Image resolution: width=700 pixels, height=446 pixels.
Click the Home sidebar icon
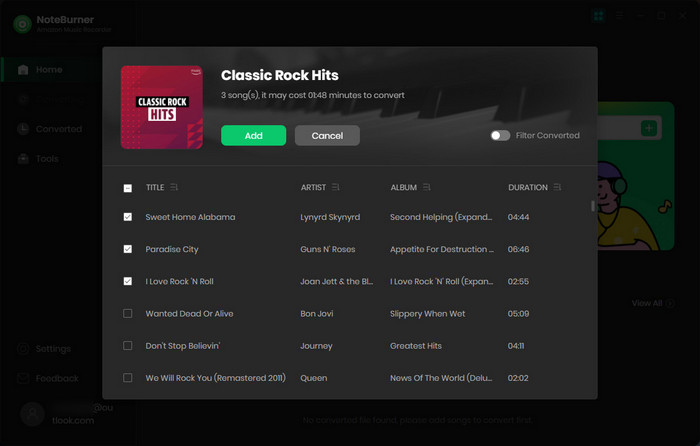[23, 70]
